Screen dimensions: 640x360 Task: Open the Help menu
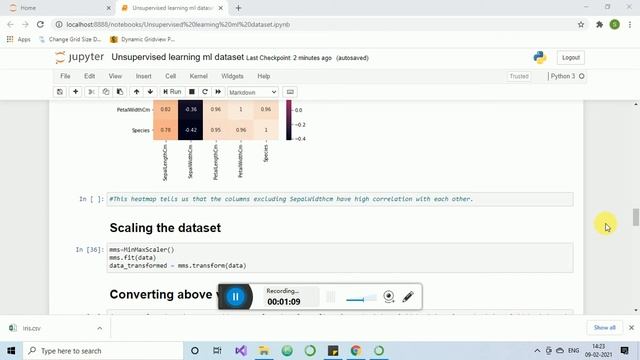[x=264, y=76]
